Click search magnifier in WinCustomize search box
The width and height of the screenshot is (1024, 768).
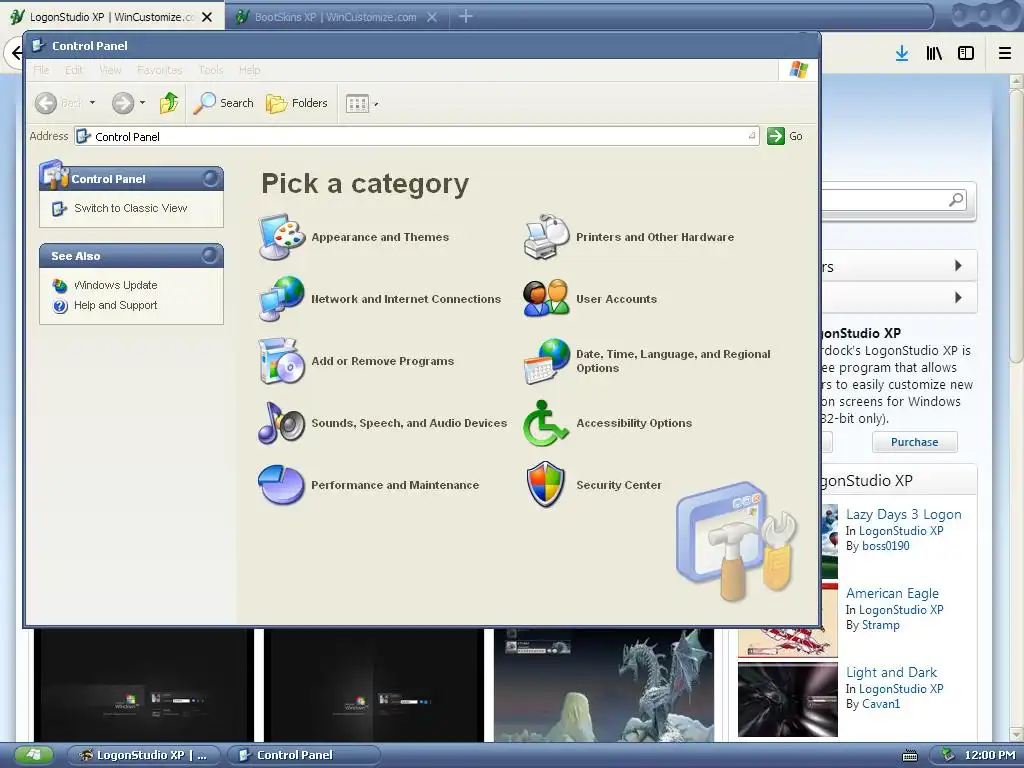click(x=956, y=199)
